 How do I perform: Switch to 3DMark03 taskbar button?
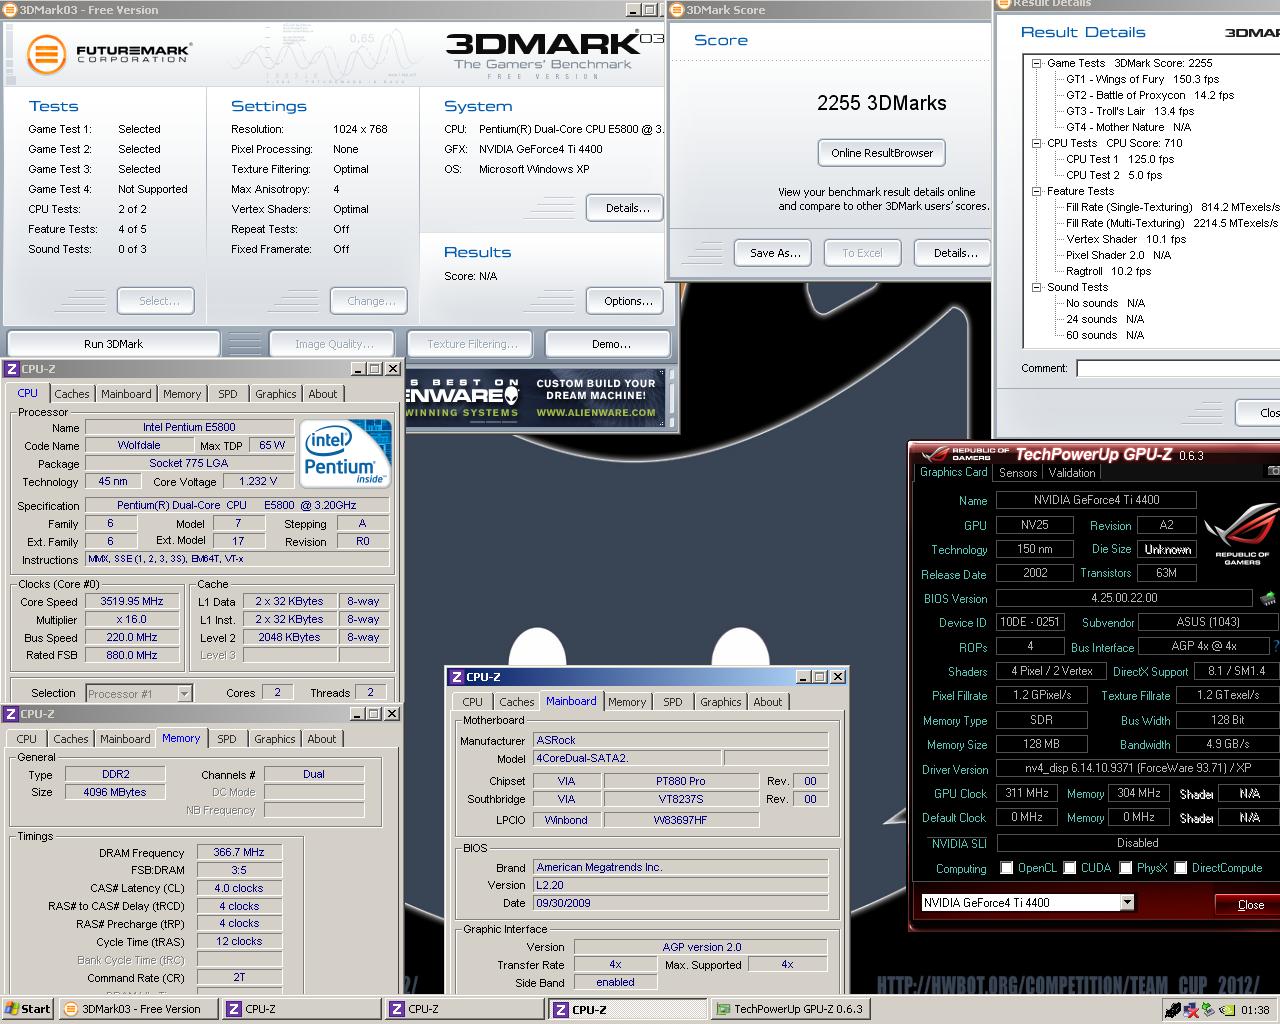pos(140,1009)
